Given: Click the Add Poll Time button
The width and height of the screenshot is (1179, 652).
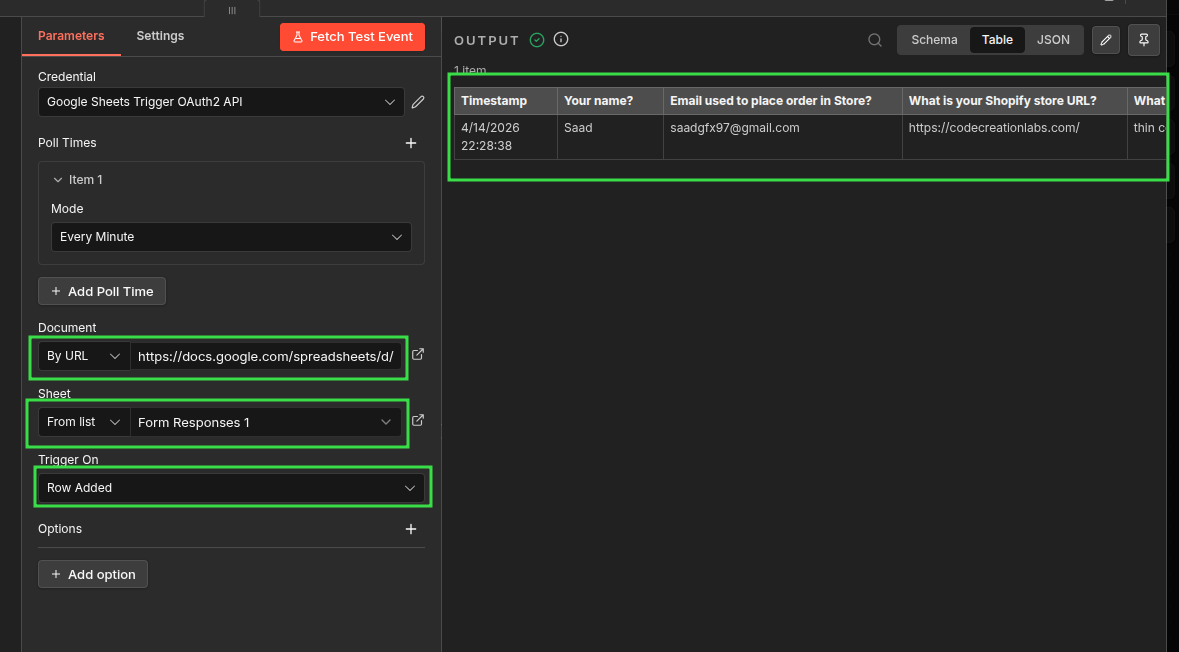Looking at the screenshot, I should [102, 291].
